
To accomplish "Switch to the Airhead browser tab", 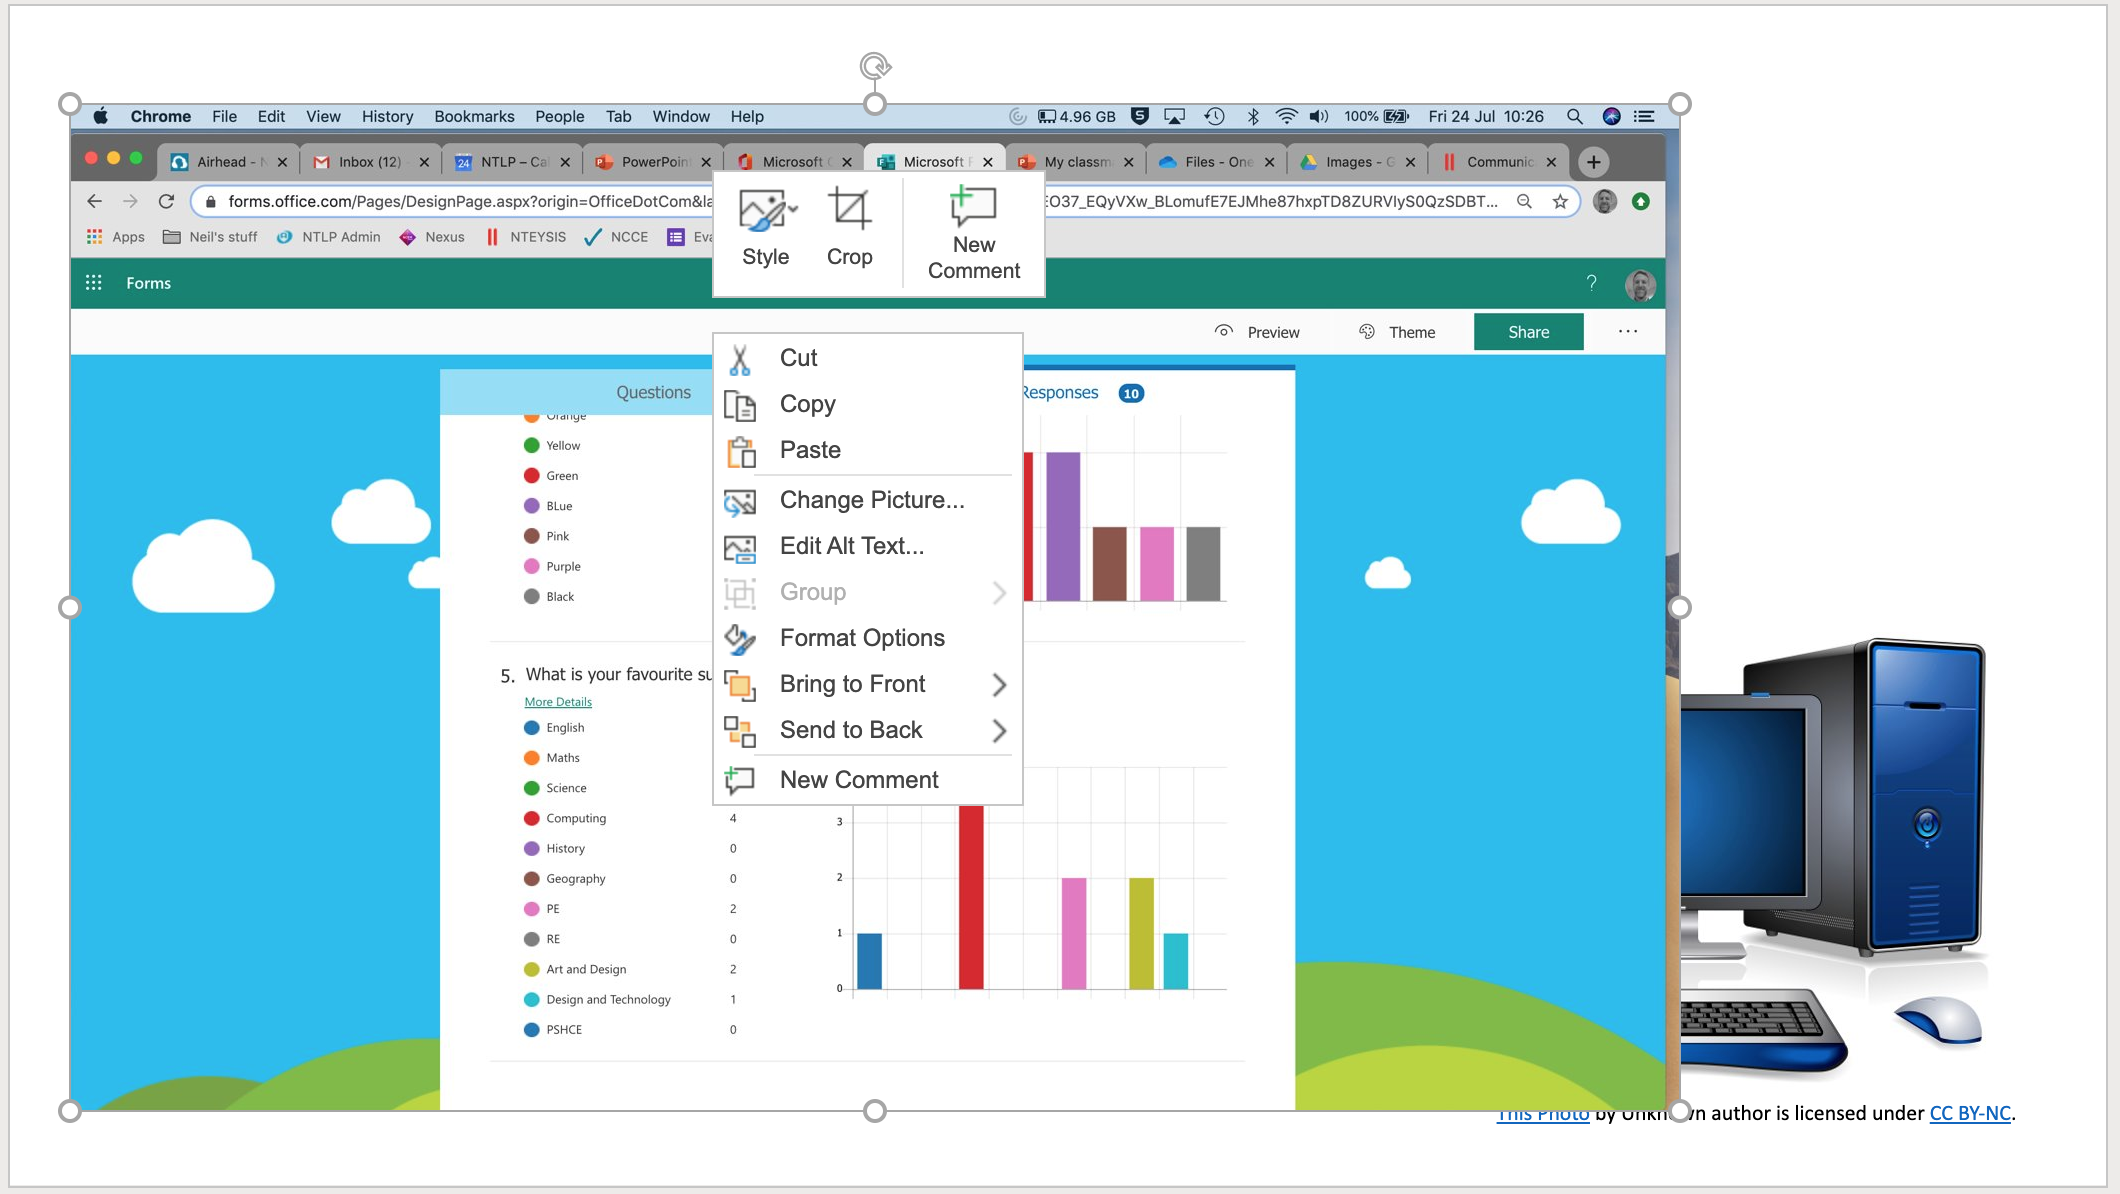I will point(230,162).
